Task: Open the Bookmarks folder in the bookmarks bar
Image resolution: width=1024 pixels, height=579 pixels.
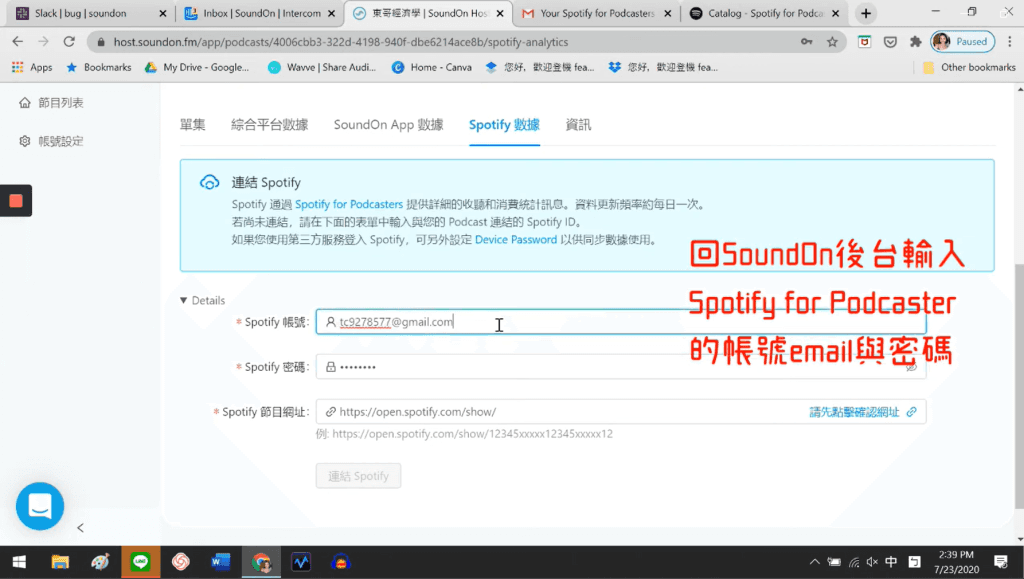Action: [x=99, y=67]
